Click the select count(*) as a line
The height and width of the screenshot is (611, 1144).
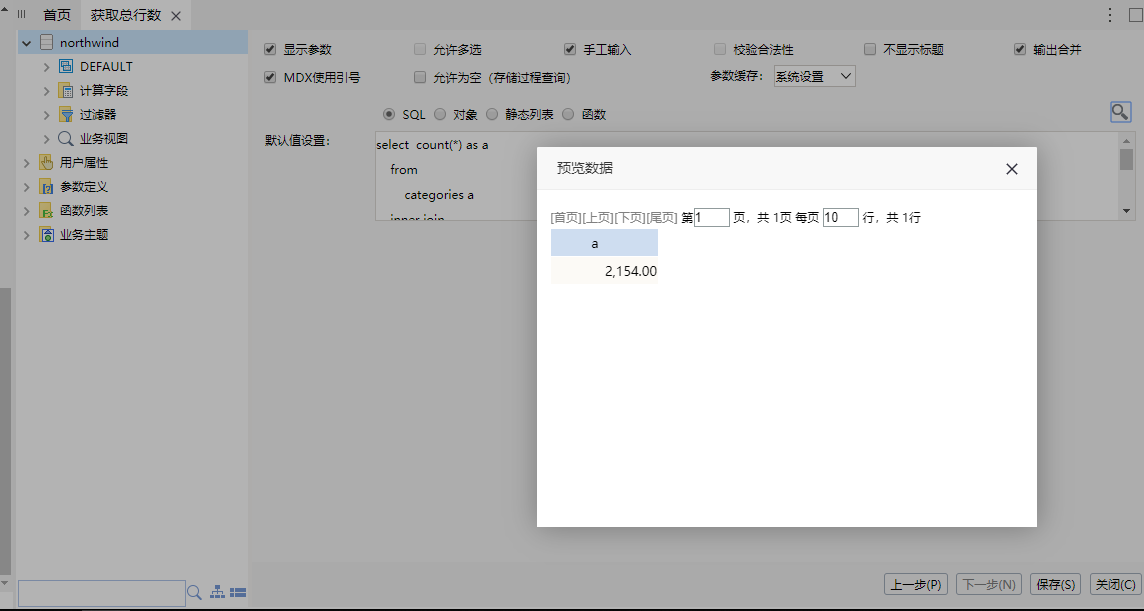click(432, 145)
